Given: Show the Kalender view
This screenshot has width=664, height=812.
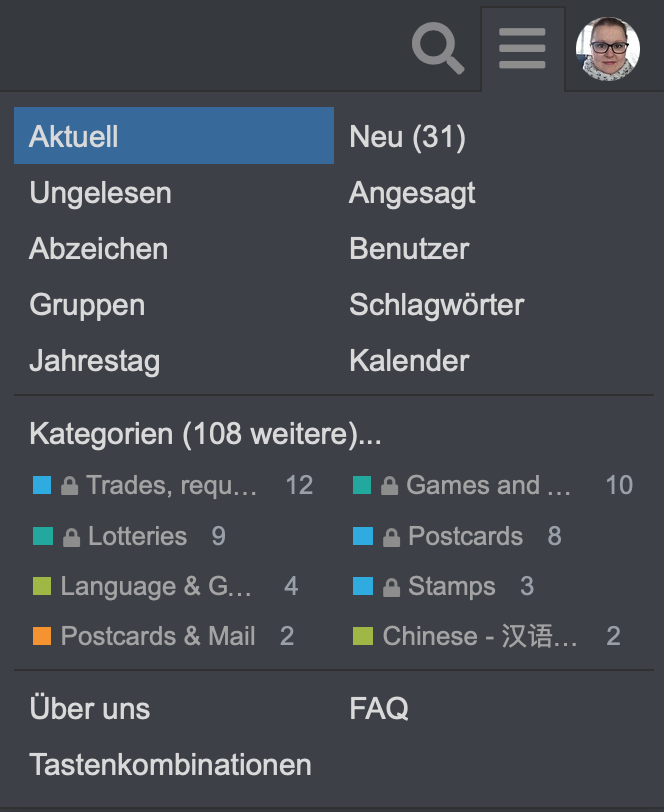Looking at the screenshot, I should click(409, 360).
